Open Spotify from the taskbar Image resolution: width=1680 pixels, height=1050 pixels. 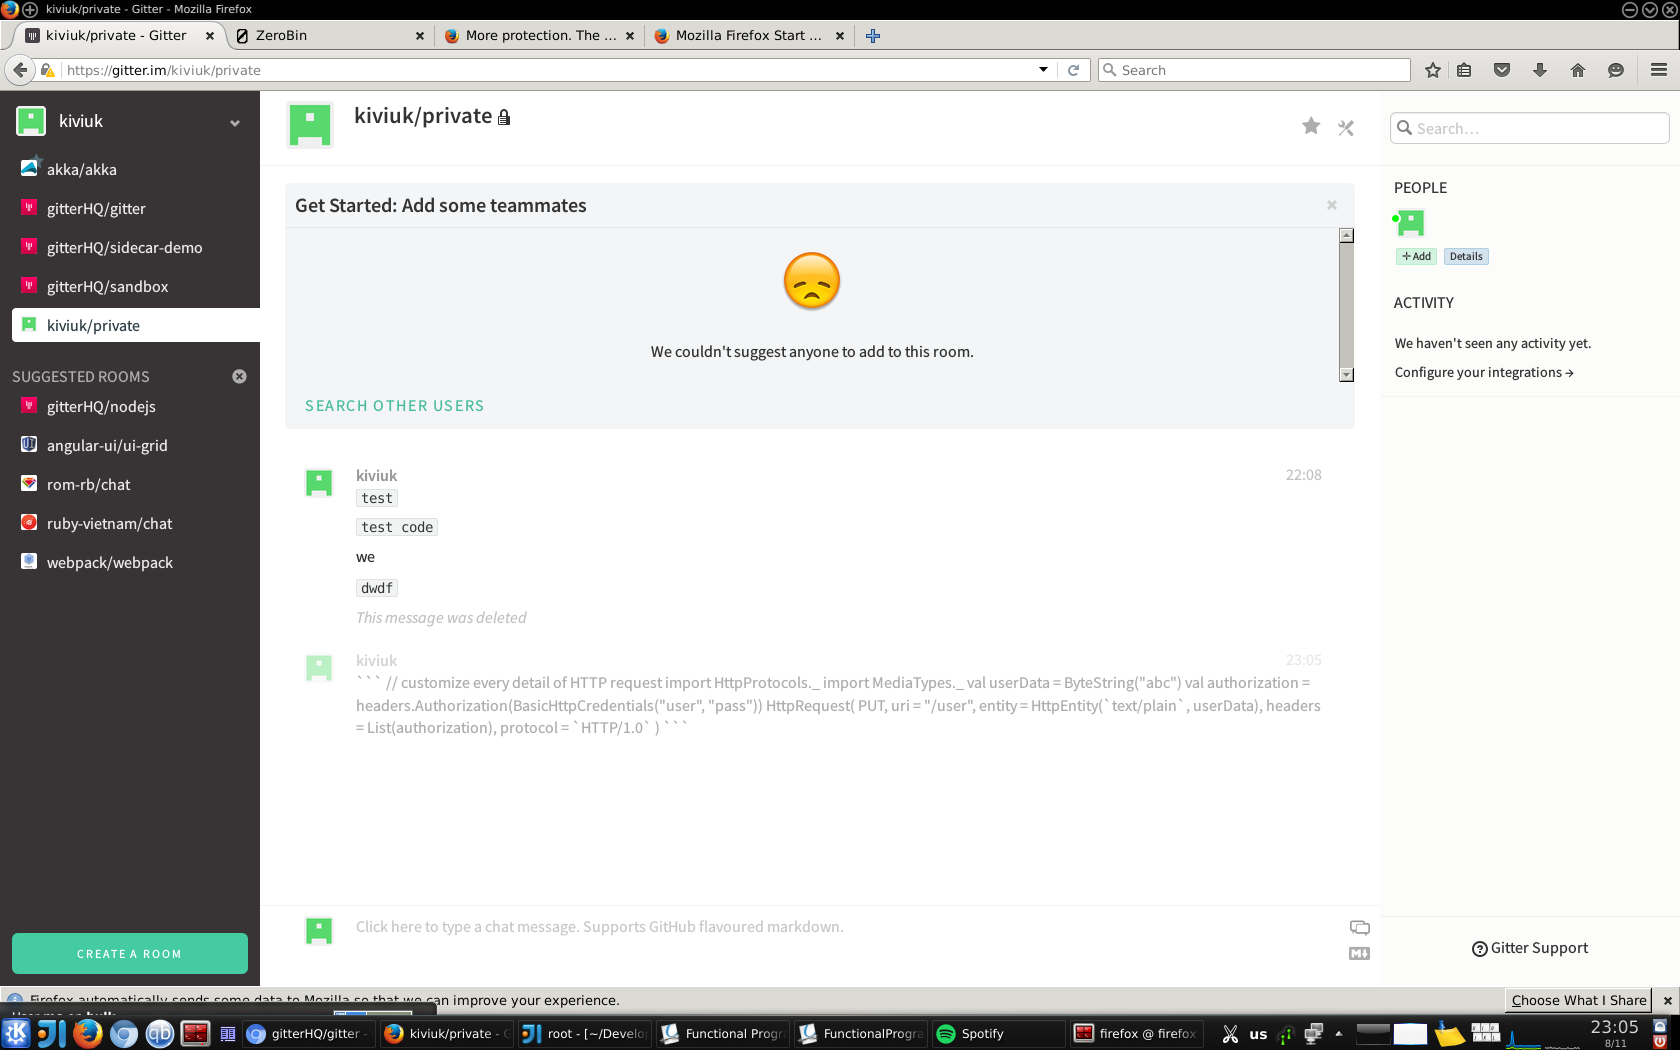(x=996, y=1034)
